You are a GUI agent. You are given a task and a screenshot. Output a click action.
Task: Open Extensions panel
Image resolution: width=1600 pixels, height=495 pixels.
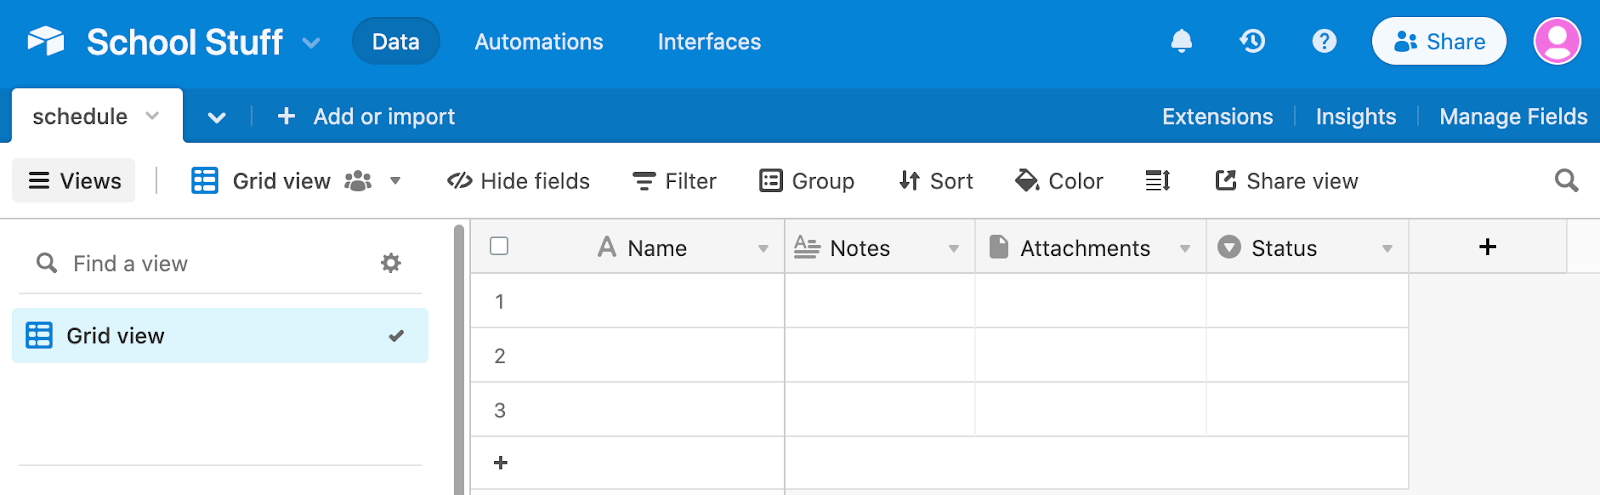click(1217, 116)
